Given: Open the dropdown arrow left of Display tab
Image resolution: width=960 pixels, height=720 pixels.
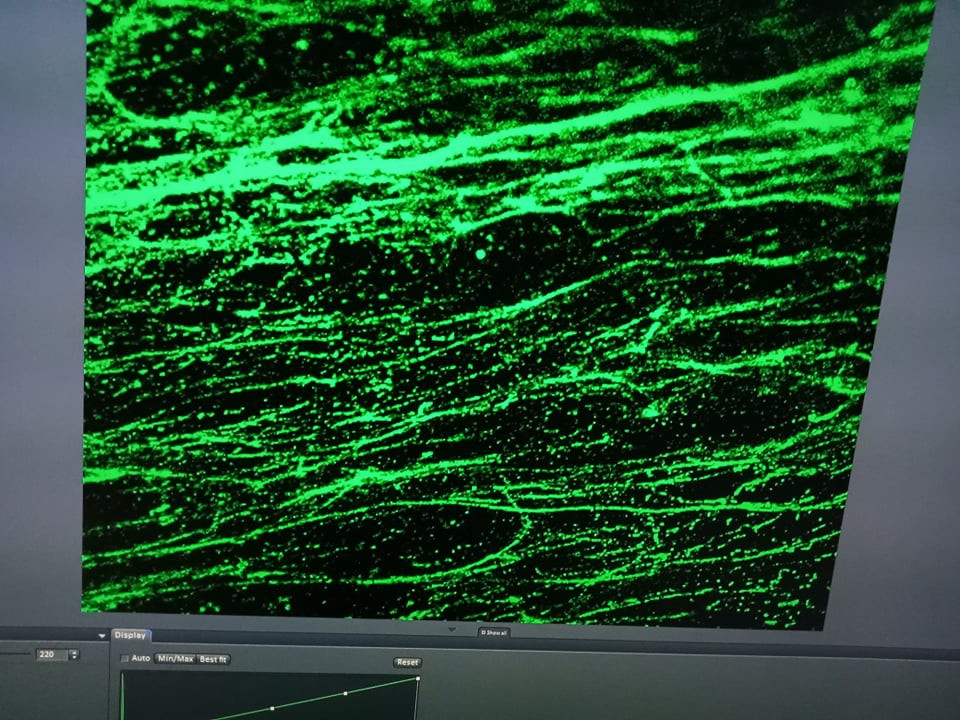Looking at the screenshot, I should tap(101, 636).
